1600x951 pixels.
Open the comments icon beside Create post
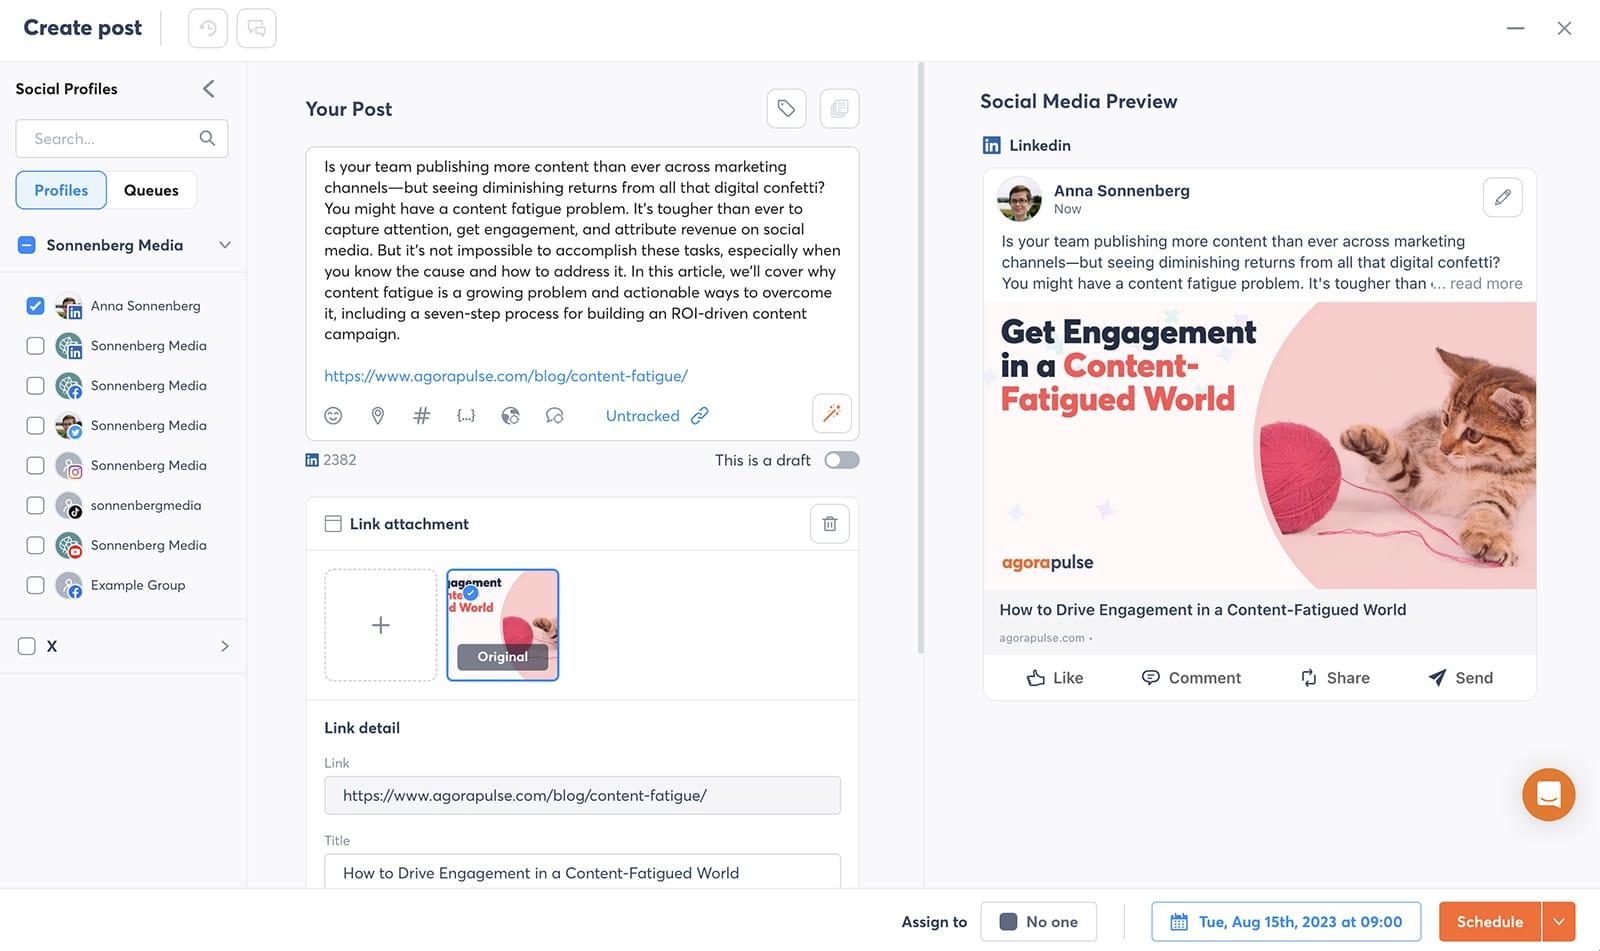click(x=256, y=28)
